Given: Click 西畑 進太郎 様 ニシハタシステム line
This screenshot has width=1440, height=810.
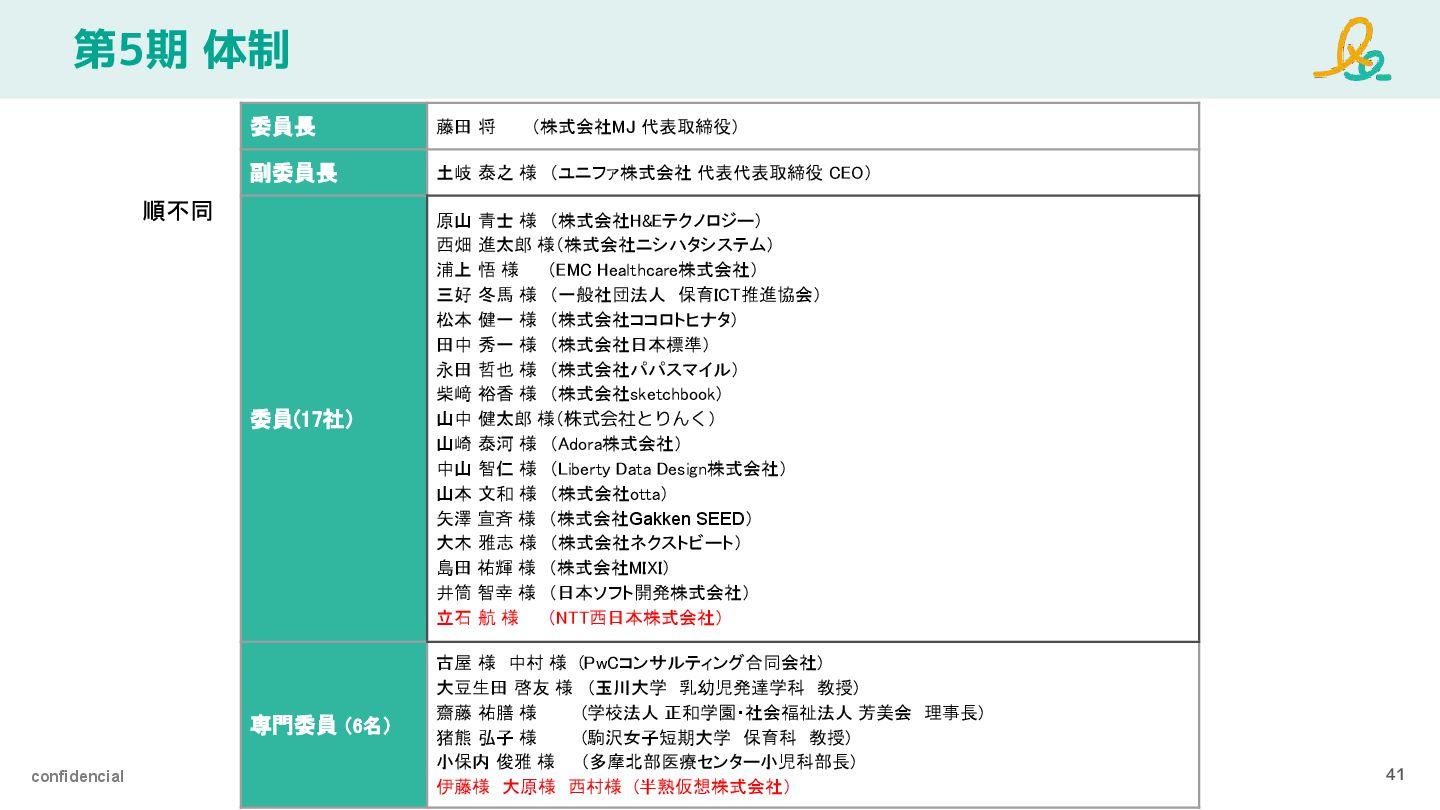Looking at the screenshot, I should click(605, 245).
